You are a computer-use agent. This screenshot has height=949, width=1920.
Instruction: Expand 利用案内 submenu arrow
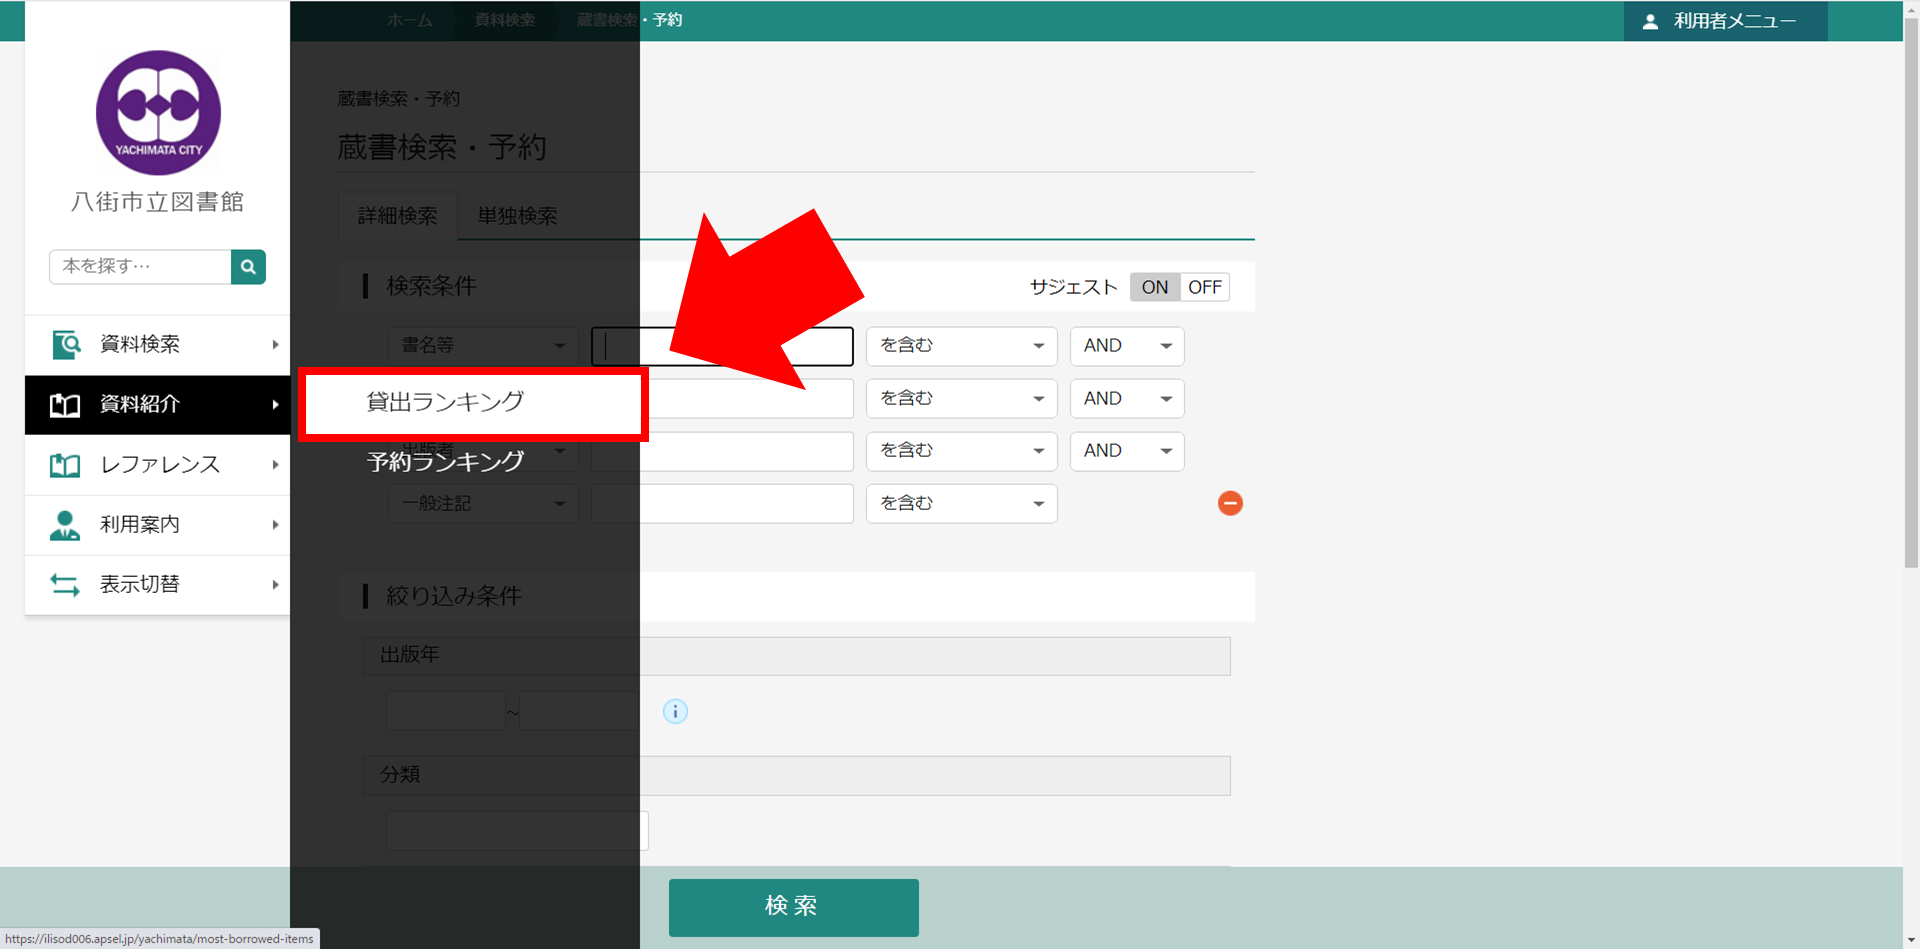point(275,525)
